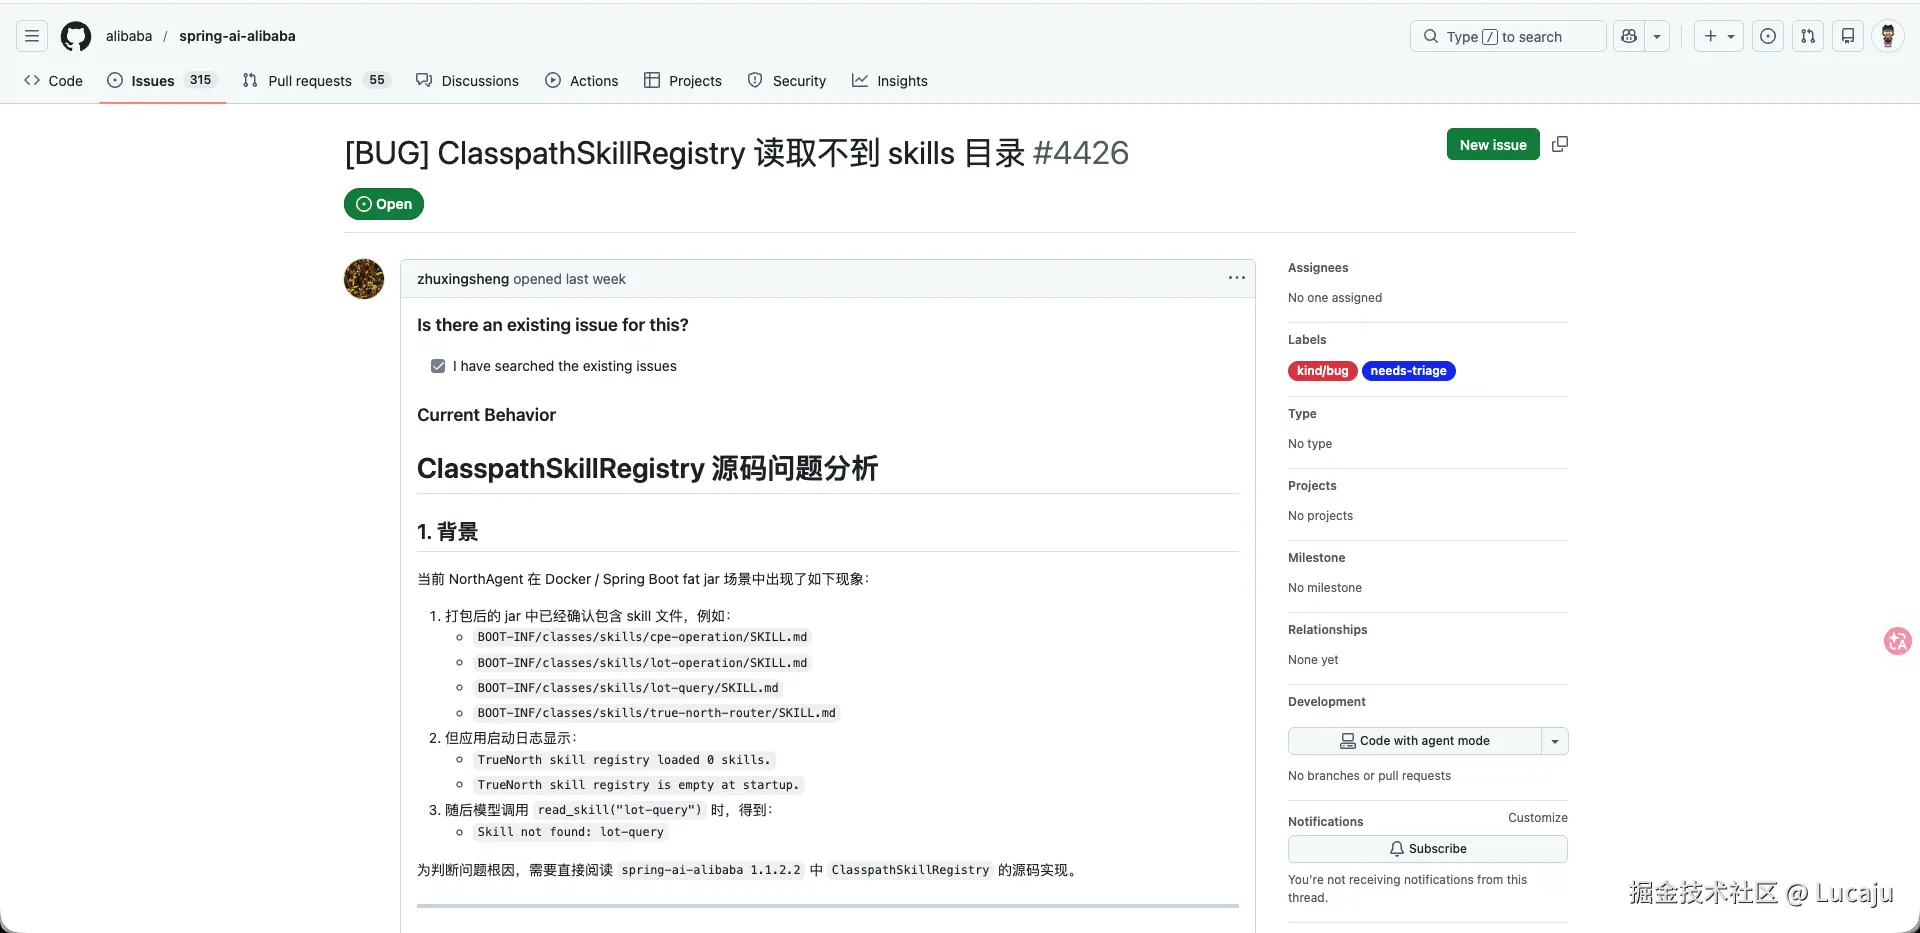Image resolution: width=1920 pixels, height=933 pixels.
Task: Switch to the Insights tab
Action: [890, 81]
